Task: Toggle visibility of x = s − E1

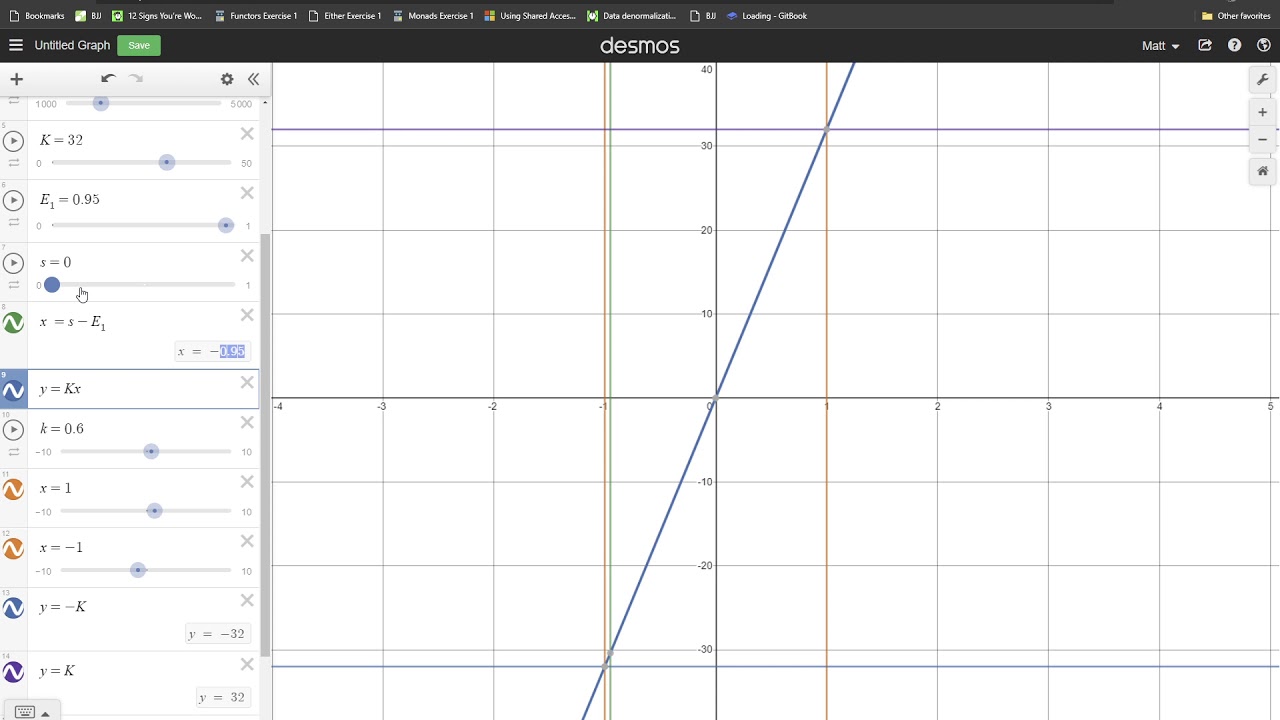Action: (x=13, y=323)
